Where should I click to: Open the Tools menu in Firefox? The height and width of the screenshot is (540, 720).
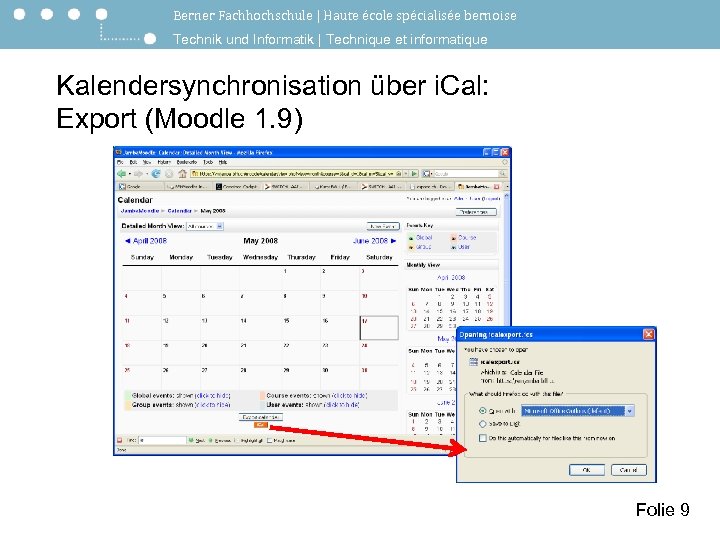208,162
